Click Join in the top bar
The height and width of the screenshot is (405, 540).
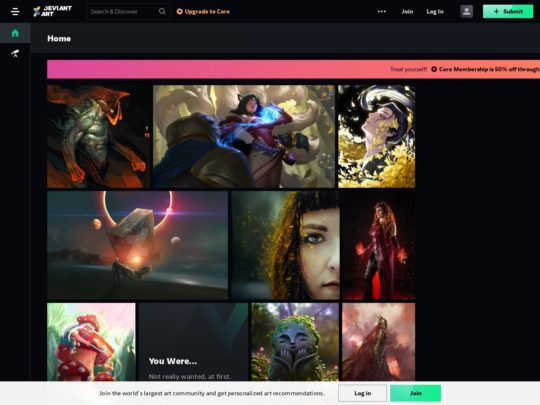point(407,11)
